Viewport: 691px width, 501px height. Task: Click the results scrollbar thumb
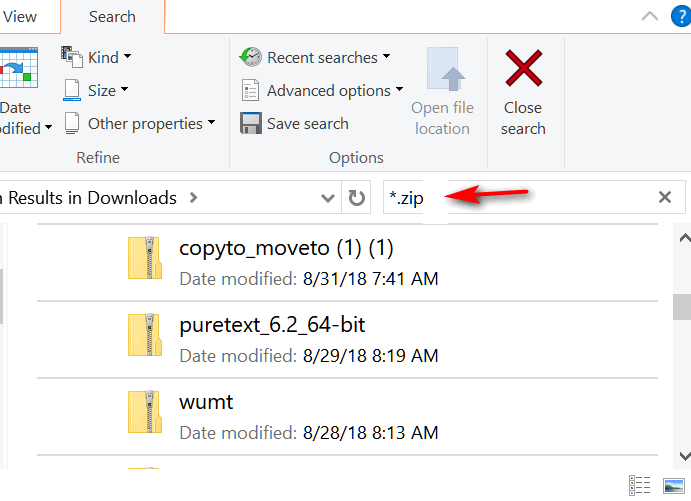(682, 307)
